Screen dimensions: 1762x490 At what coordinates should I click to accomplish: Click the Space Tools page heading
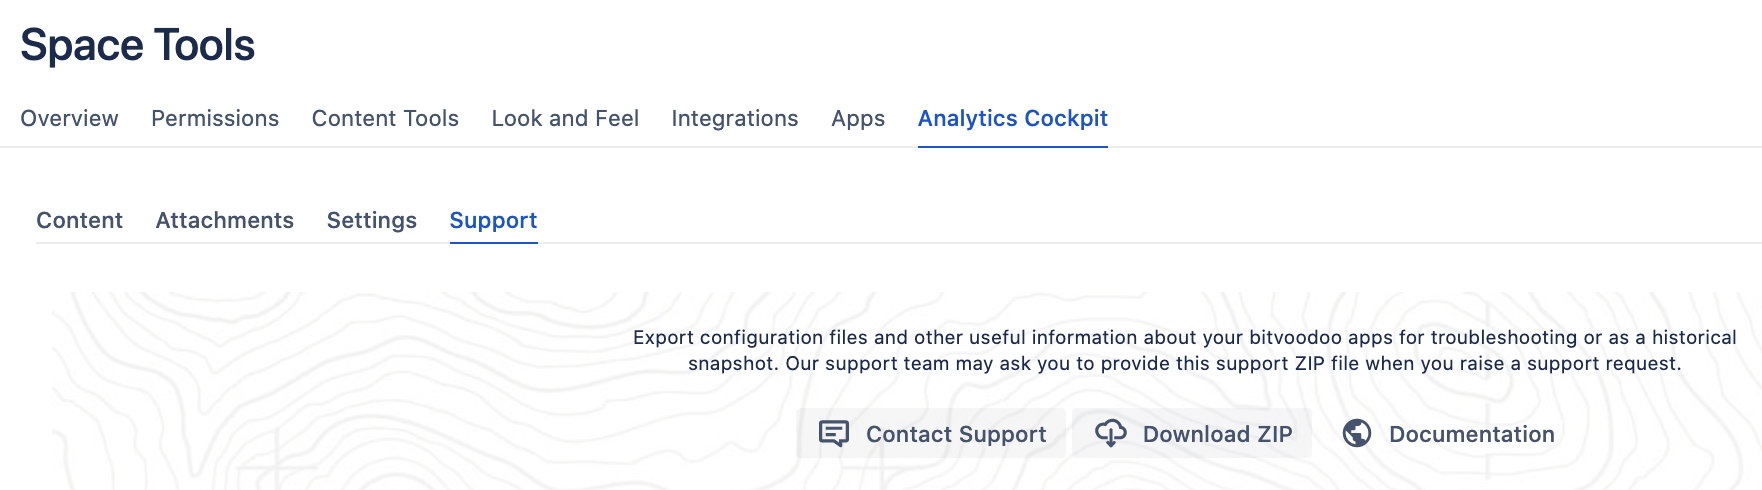[x=138, y=45]
